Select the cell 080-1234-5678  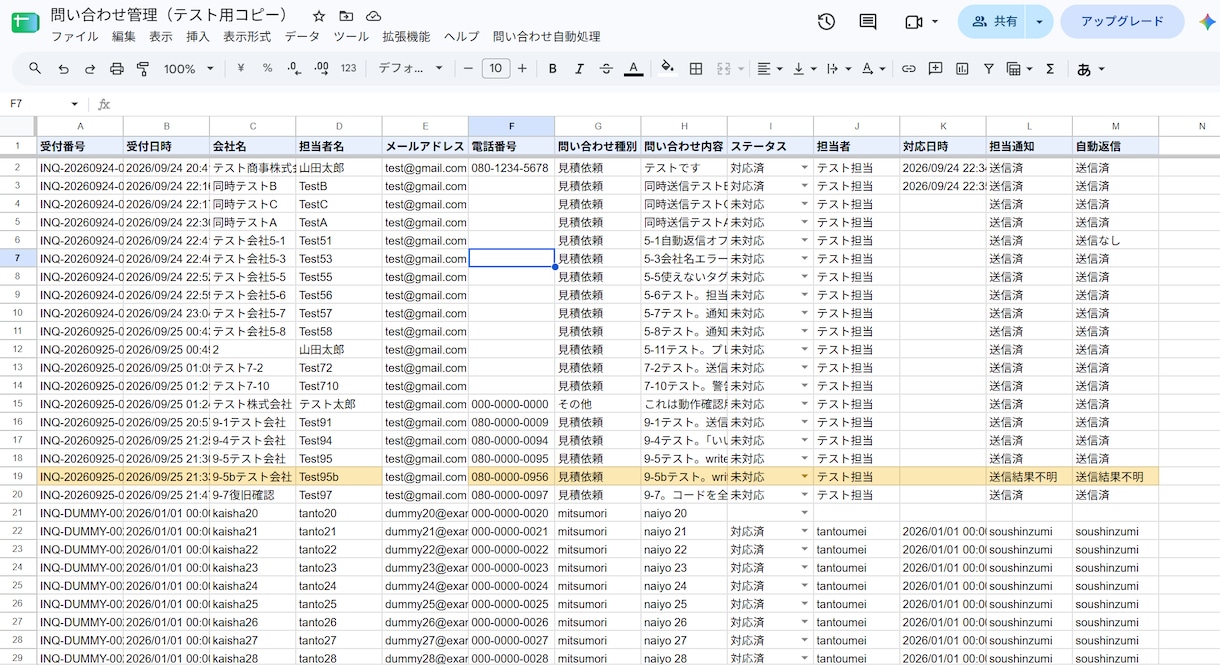511,168
